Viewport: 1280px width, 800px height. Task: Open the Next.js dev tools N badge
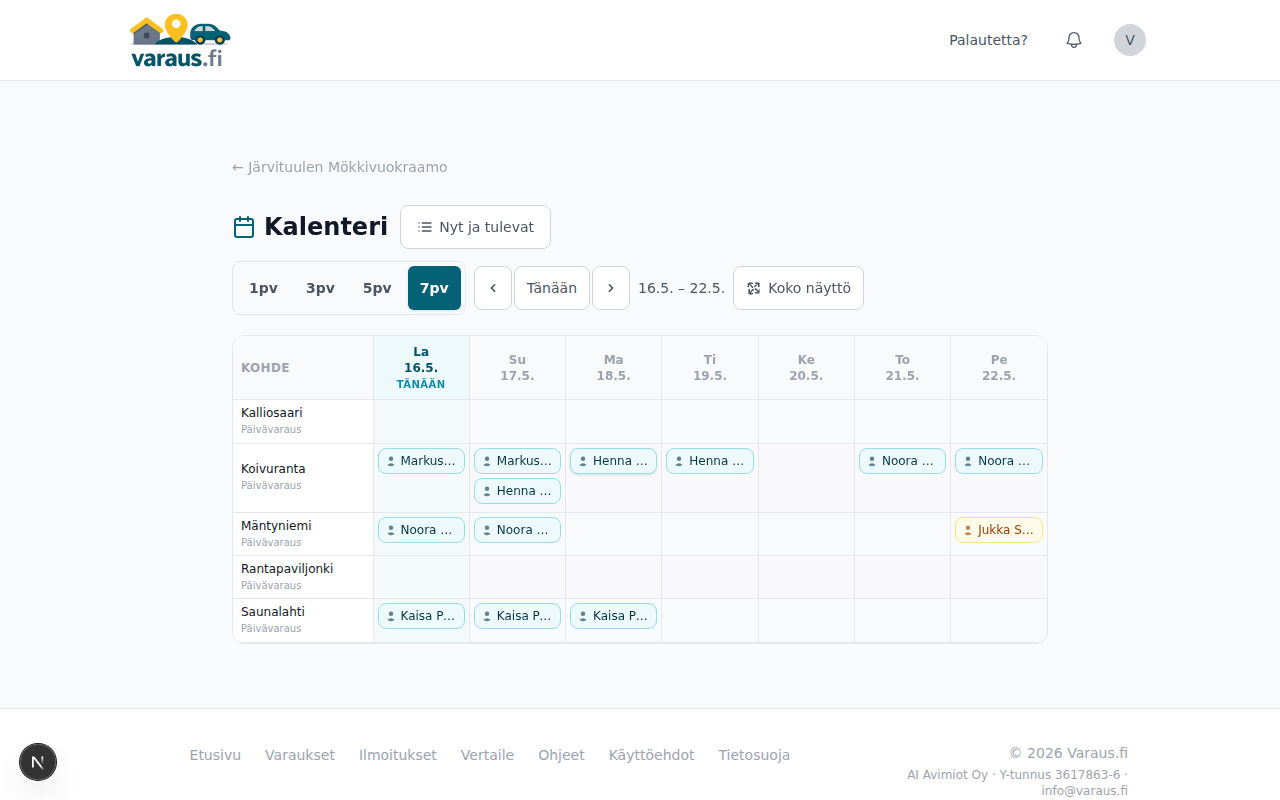coord(38,762)
